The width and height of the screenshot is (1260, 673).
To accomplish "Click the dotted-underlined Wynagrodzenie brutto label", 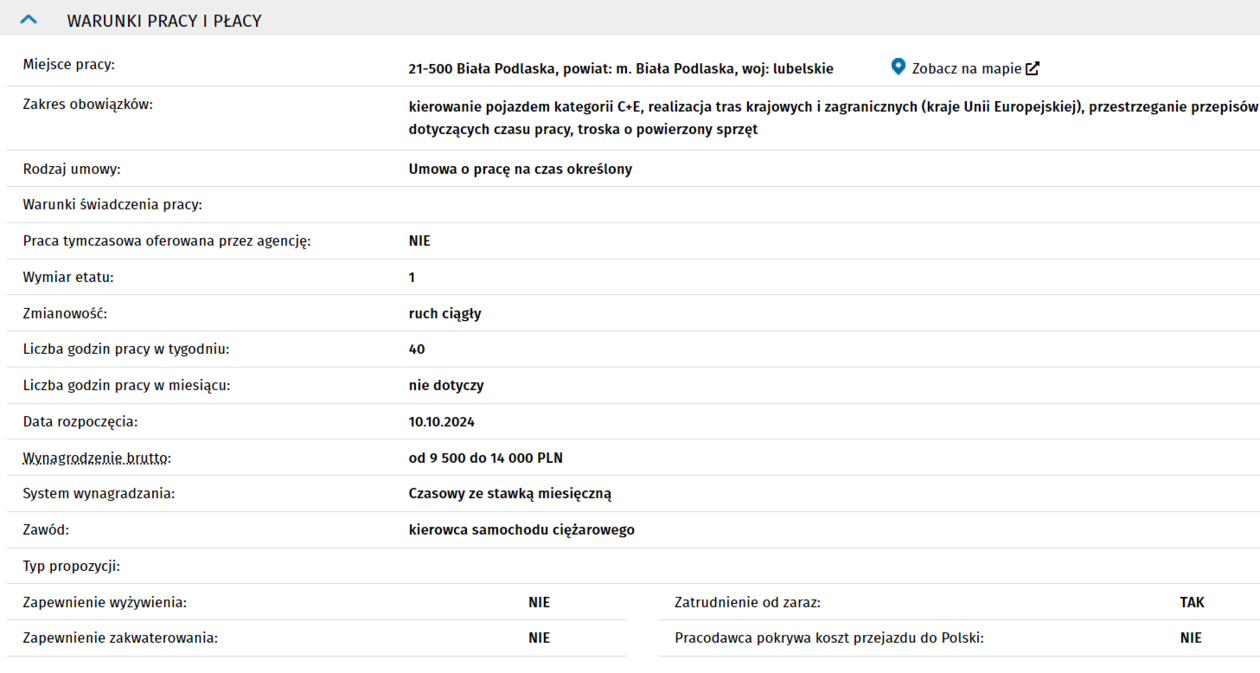I will (x=97, y=458).
